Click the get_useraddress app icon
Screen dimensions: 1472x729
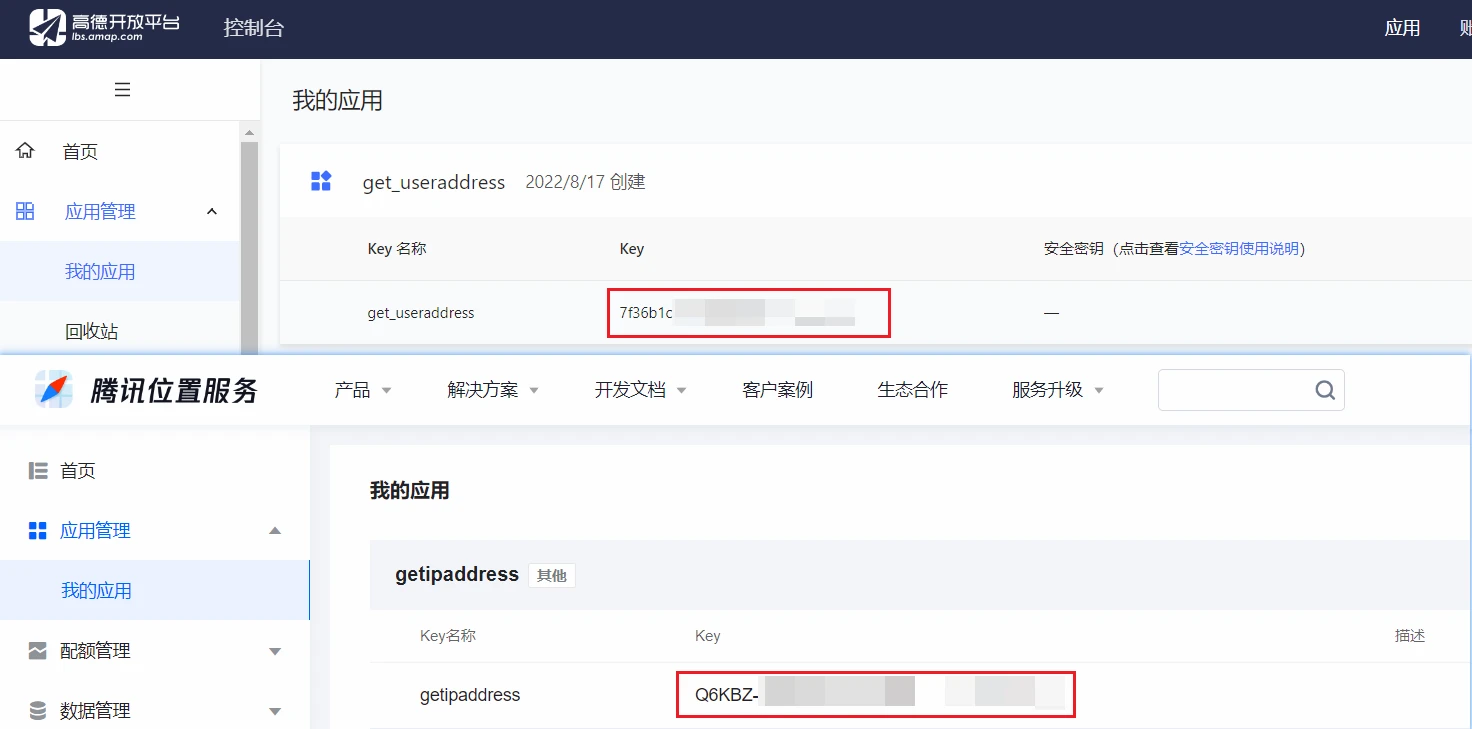click(321, 181)
